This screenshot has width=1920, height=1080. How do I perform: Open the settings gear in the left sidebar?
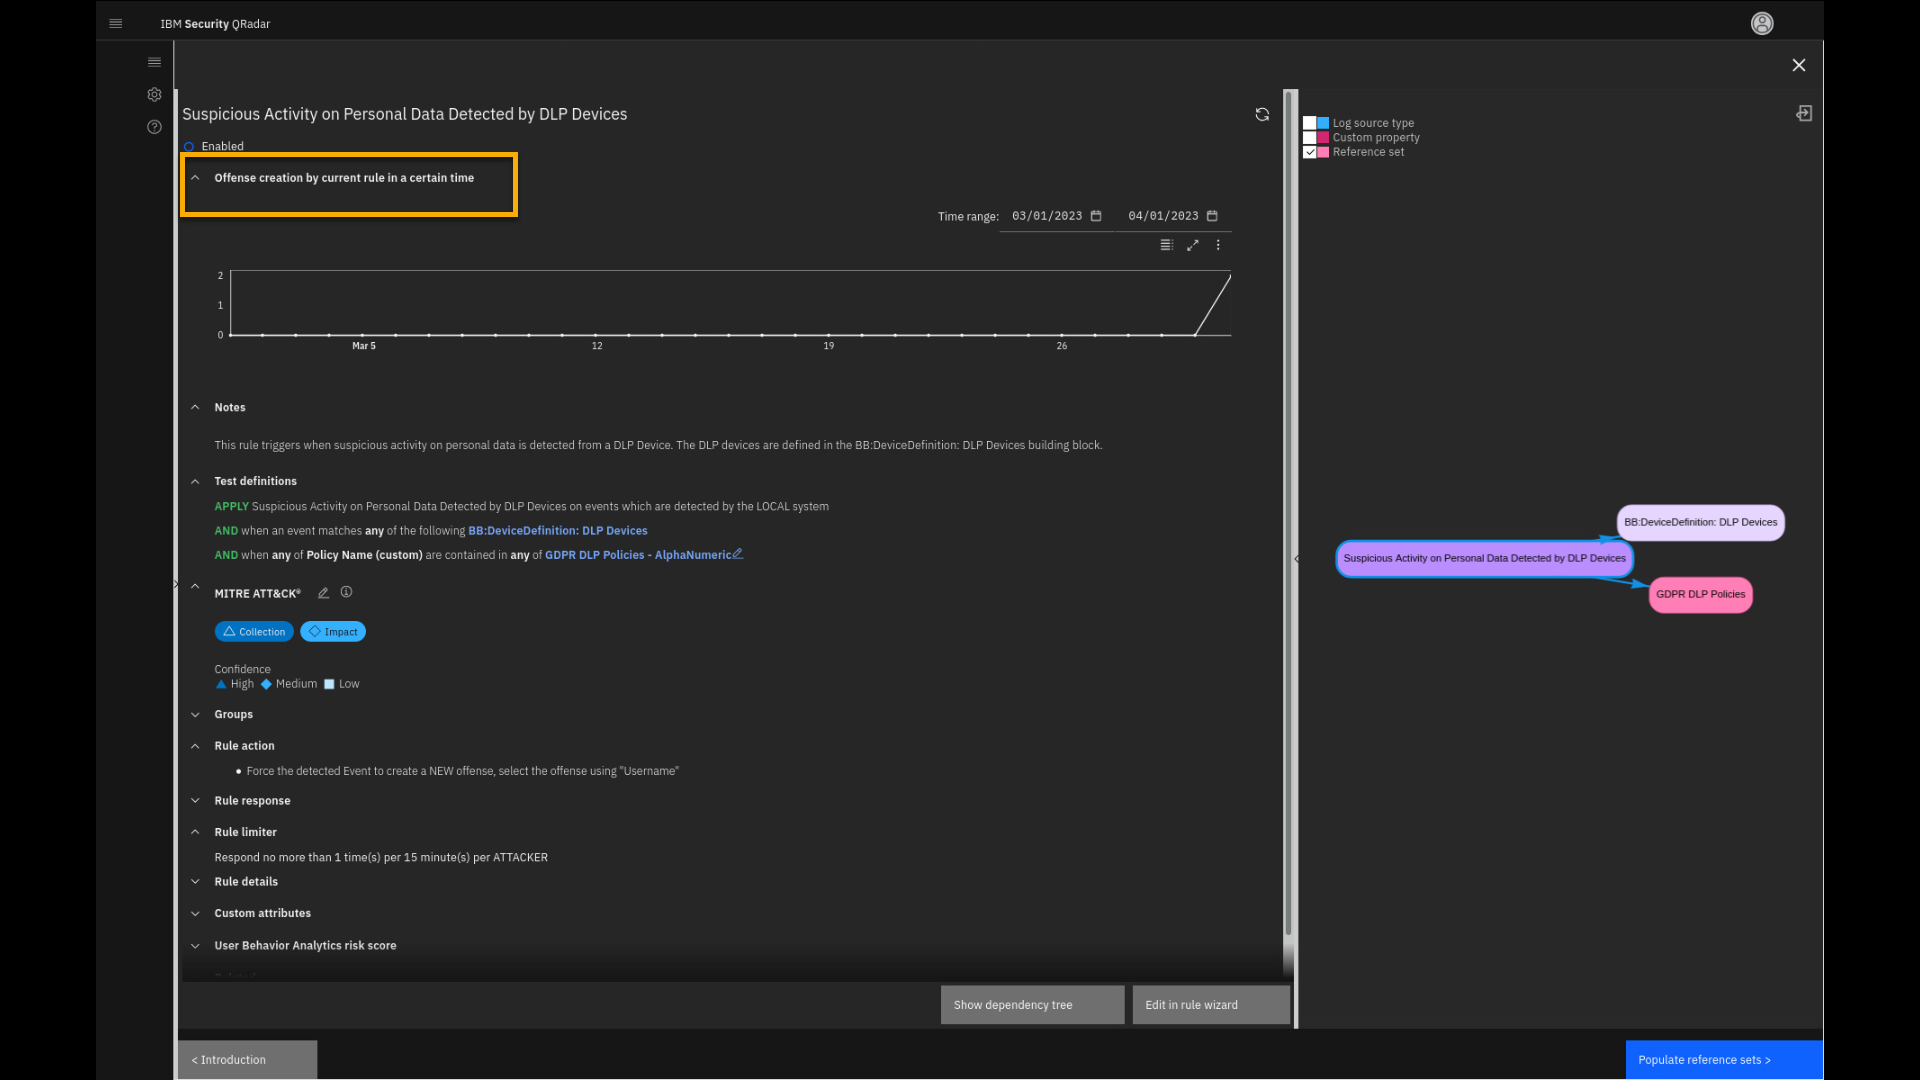(154, 95)
